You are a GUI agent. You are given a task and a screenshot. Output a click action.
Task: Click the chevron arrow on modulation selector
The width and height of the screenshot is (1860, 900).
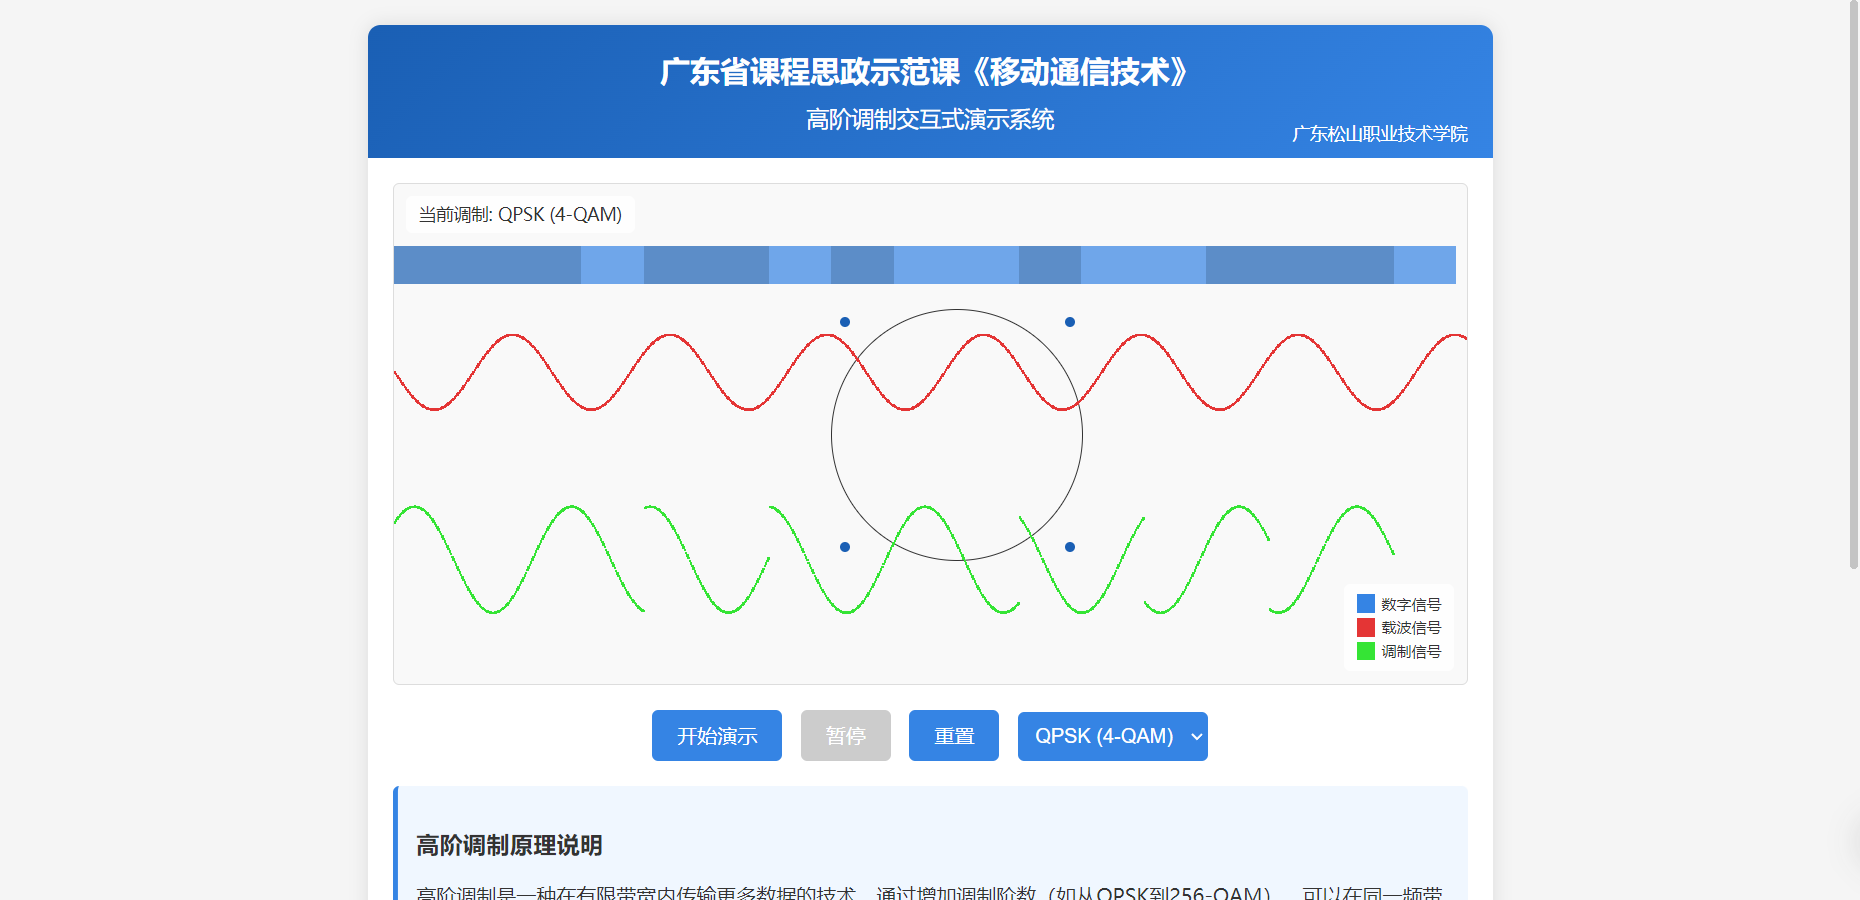coord(1196,737)
